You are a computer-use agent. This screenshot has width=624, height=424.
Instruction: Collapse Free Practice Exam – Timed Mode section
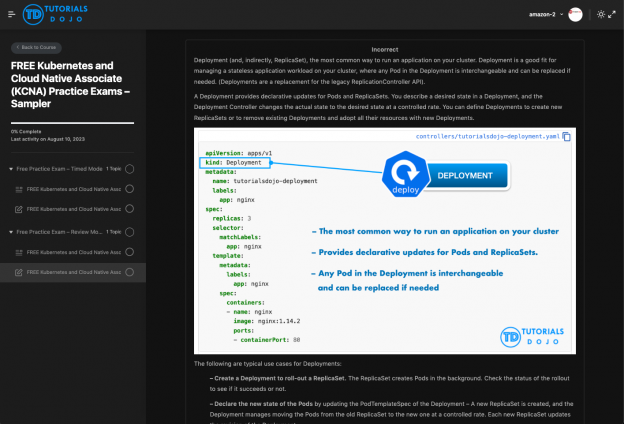(x=11, y=169)
